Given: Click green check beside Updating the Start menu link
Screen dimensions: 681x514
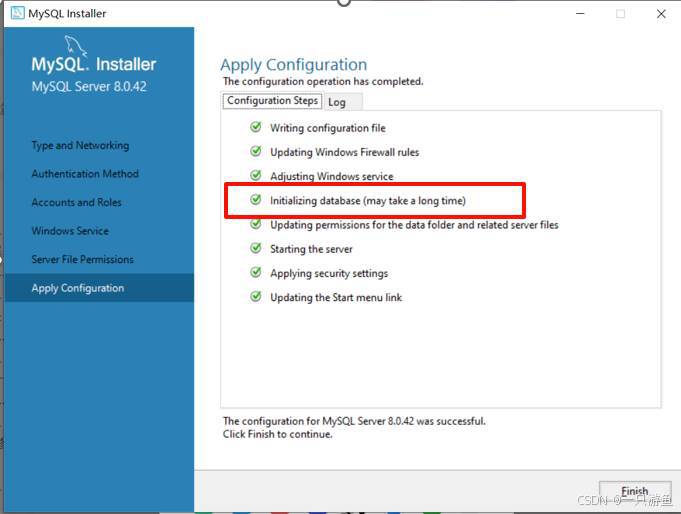Looking at the screenshot, I should click(x=256, y=296).
